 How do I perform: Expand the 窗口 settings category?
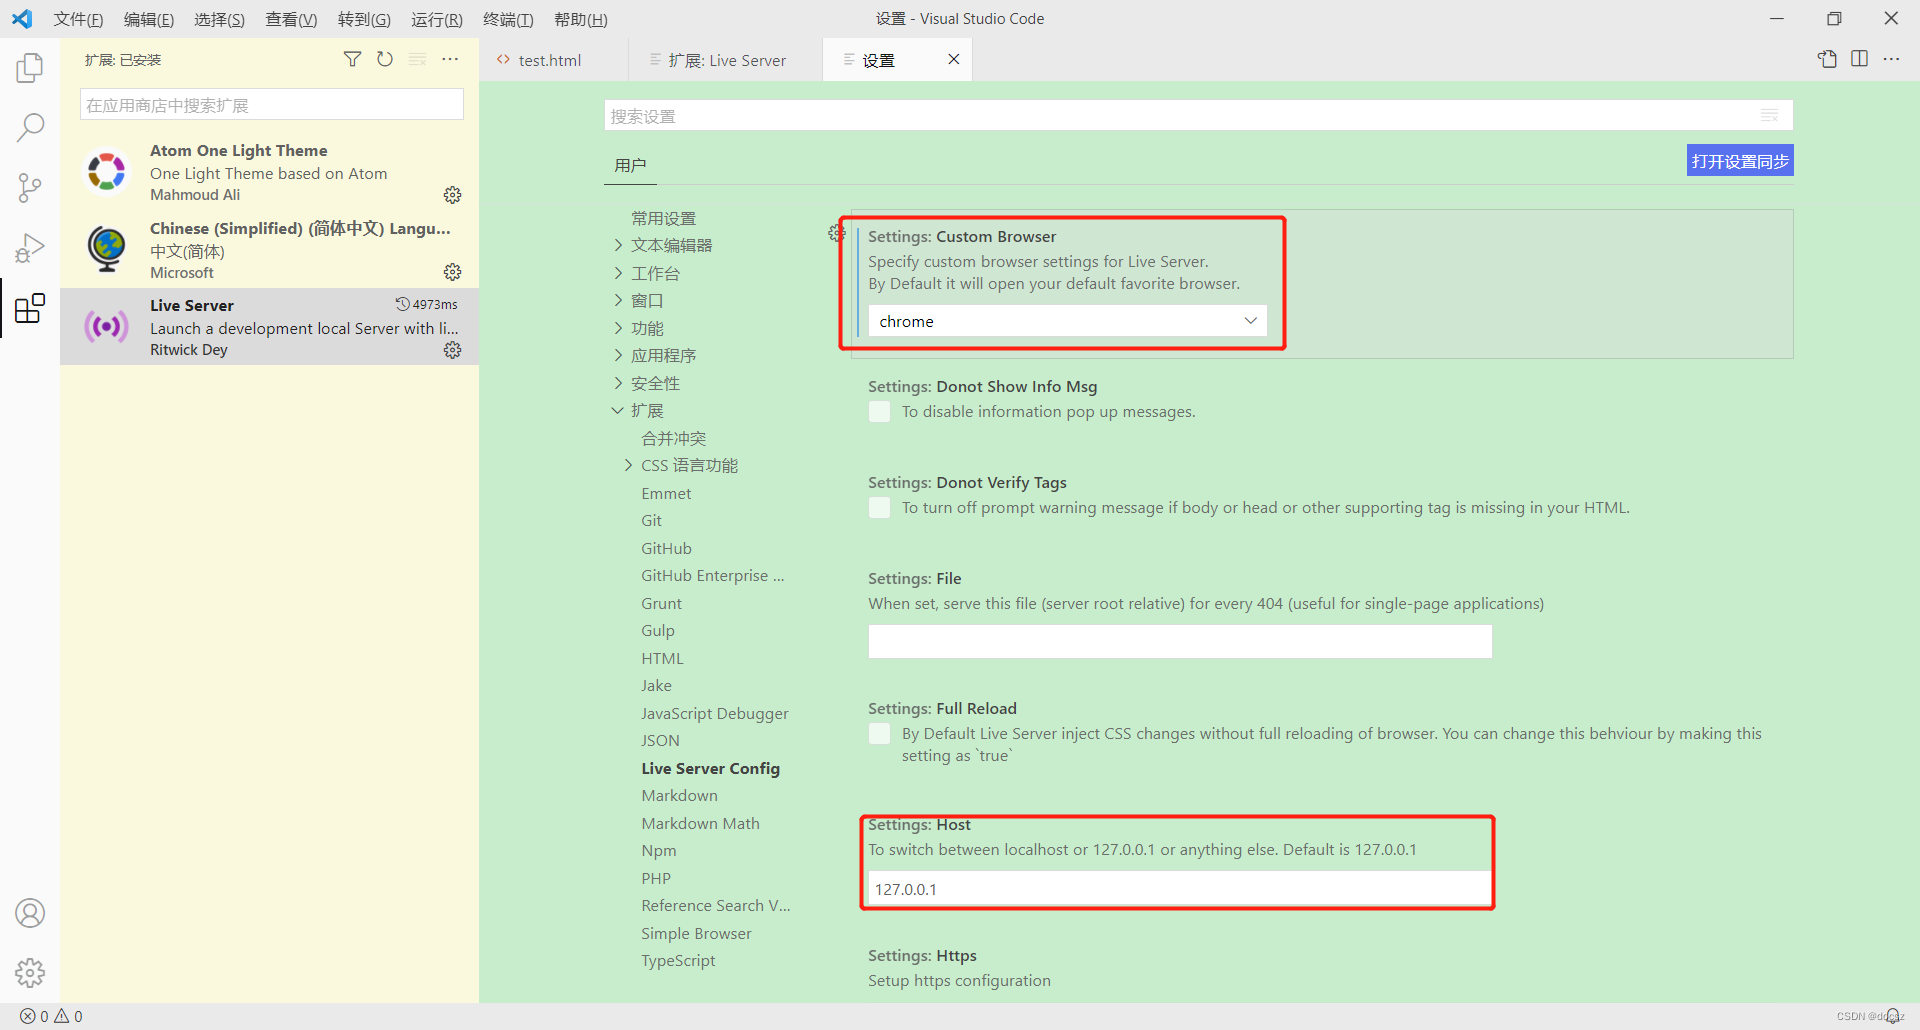point(618,300)
